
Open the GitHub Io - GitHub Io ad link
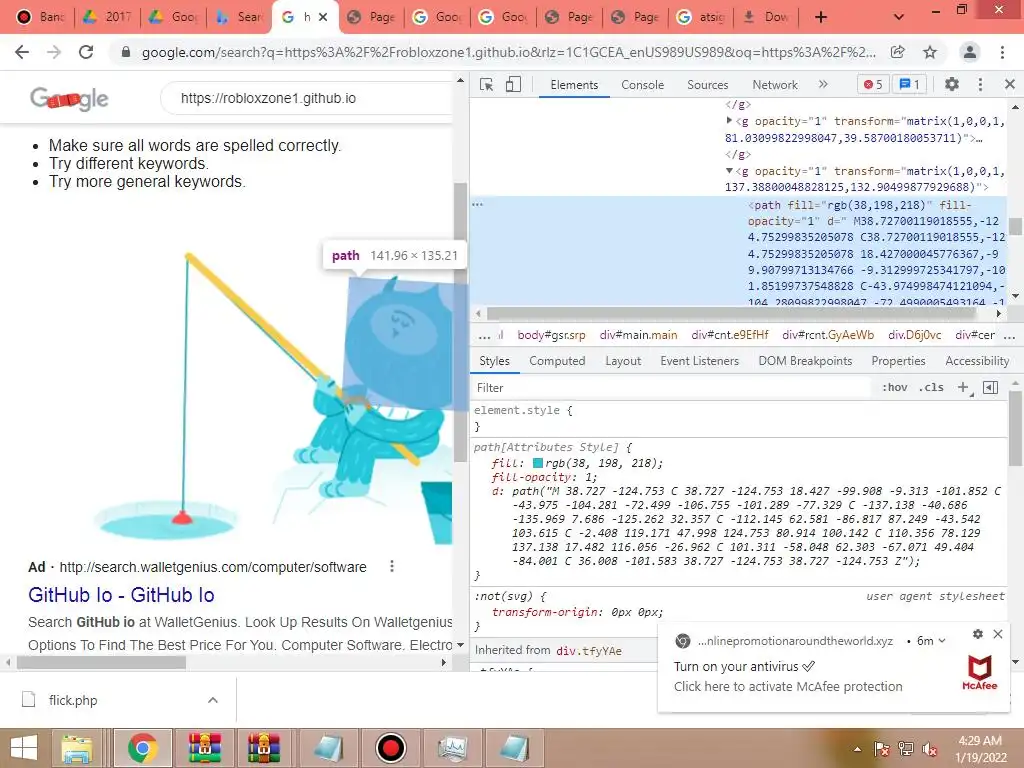pyautogui.click(x=121, y=595)
